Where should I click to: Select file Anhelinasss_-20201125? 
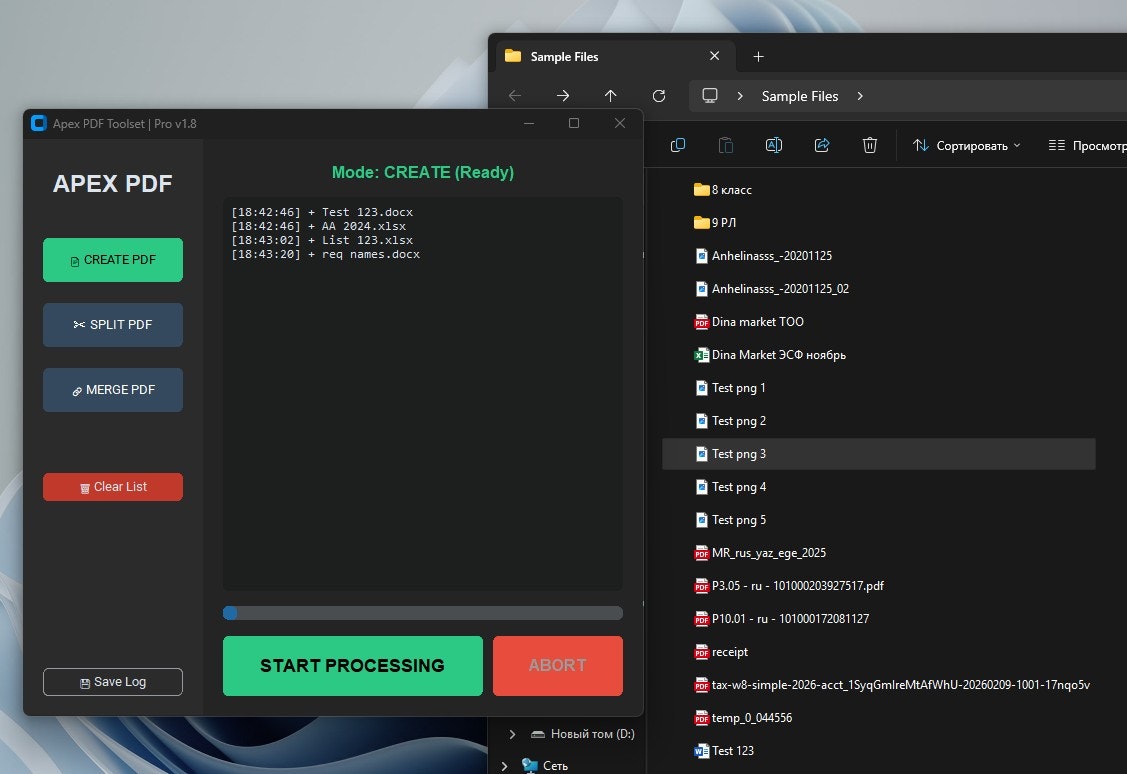pos(878,256)
